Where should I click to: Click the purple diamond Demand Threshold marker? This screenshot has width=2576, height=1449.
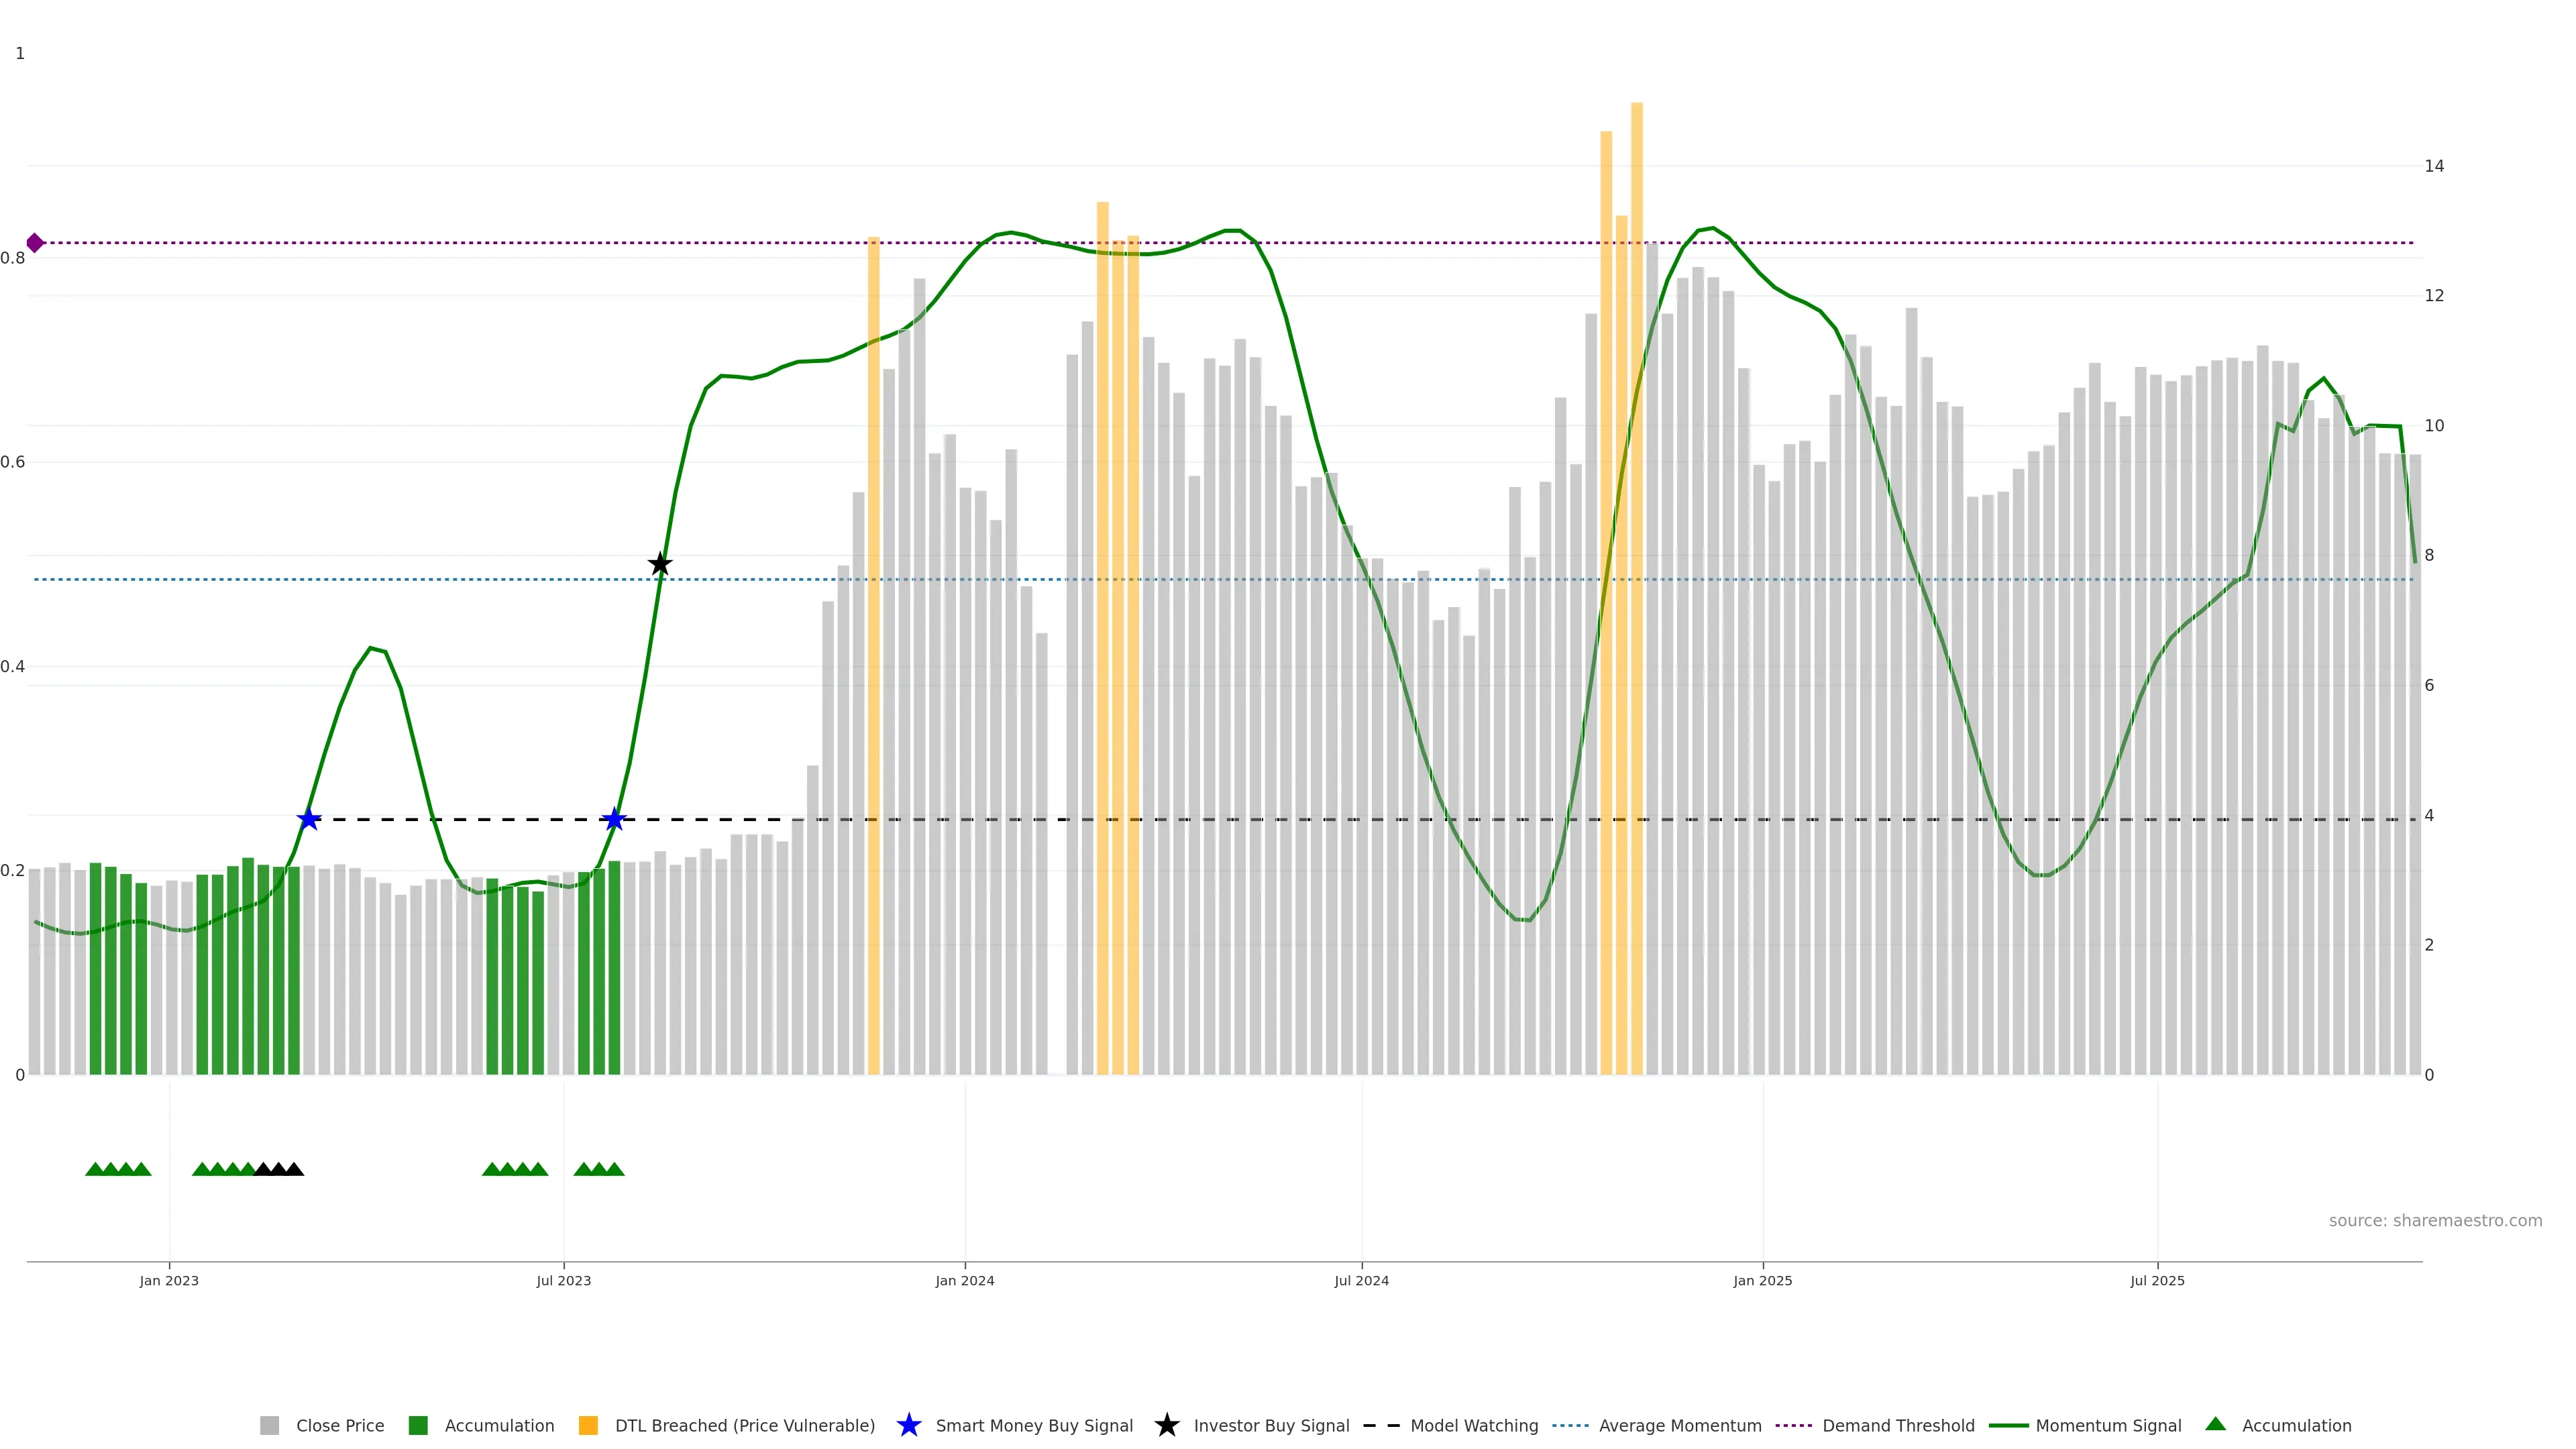pos(35,243)
